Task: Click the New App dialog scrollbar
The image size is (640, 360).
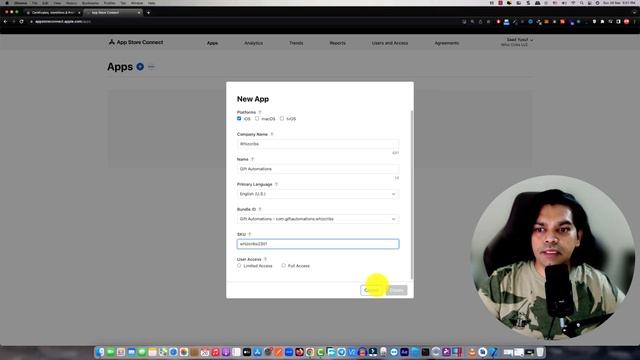Action: coord(412,195)
